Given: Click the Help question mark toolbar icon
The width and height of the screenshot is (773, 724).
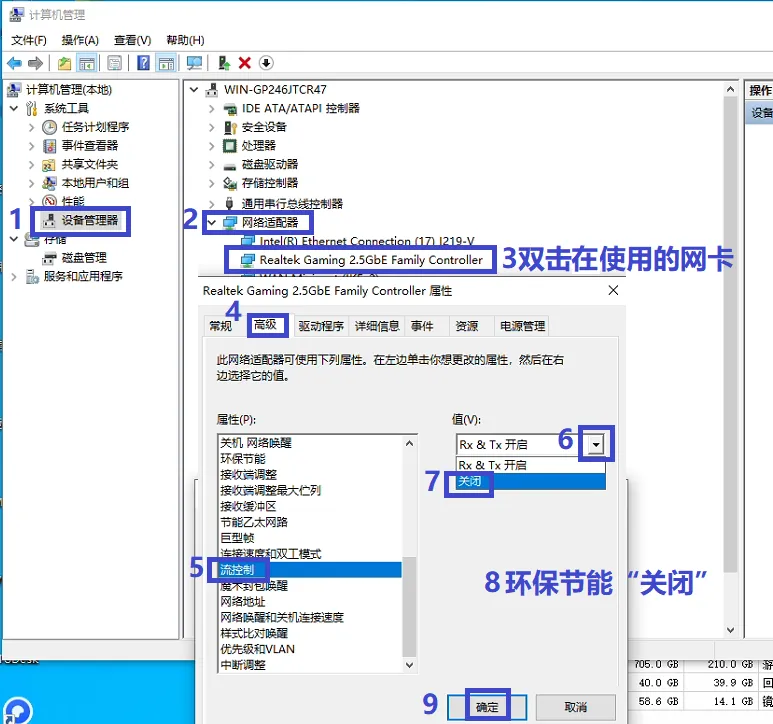Looking at the screenshot, I should point(143,63).
